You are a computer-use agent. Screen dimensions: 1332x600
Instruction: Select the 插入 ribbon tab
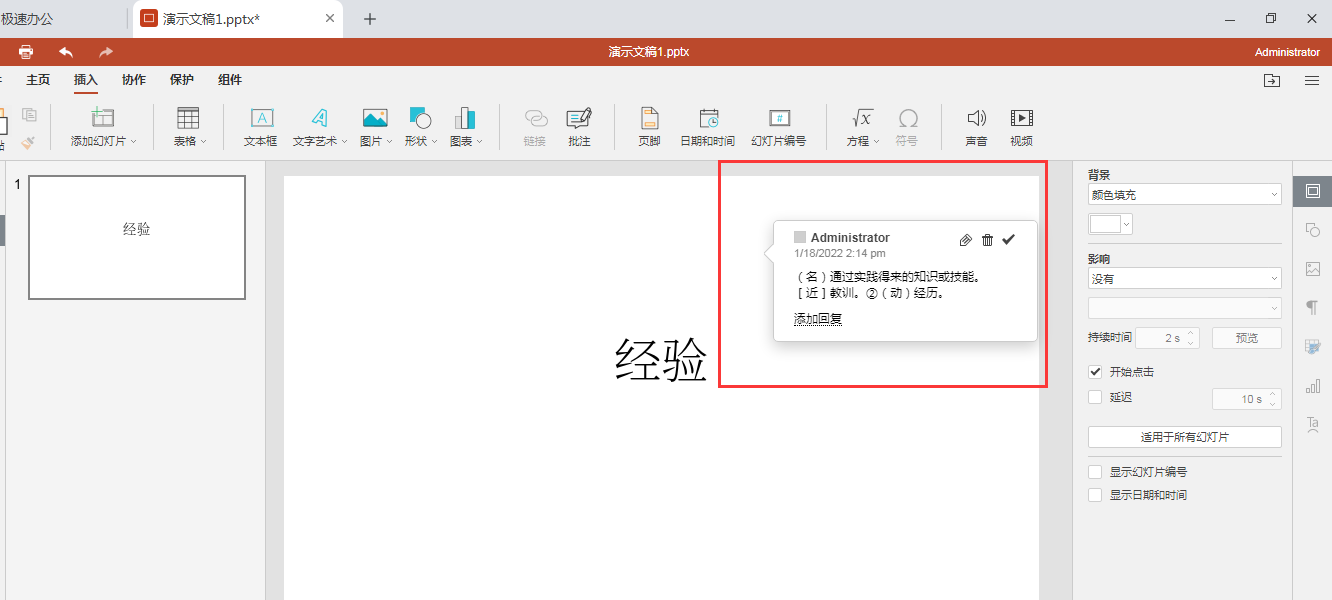pyautogui.click(x=86, y=80)
